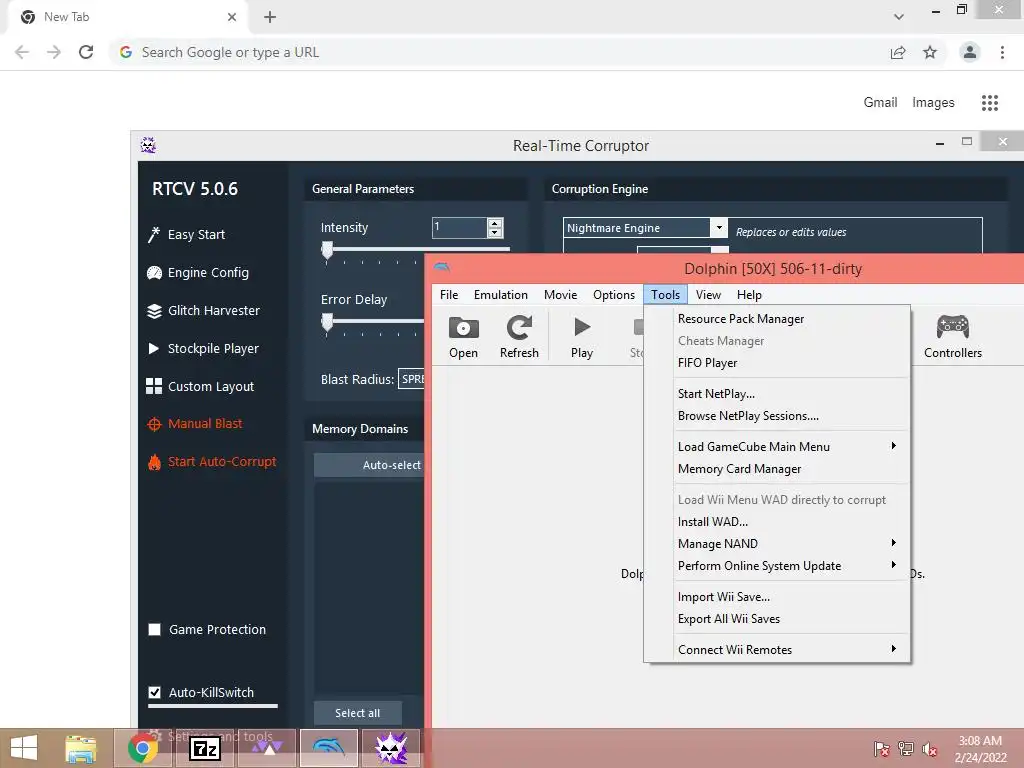Click the Intensity slider handle
This screenshot has height=768, width=1024.
click(327, 249)
